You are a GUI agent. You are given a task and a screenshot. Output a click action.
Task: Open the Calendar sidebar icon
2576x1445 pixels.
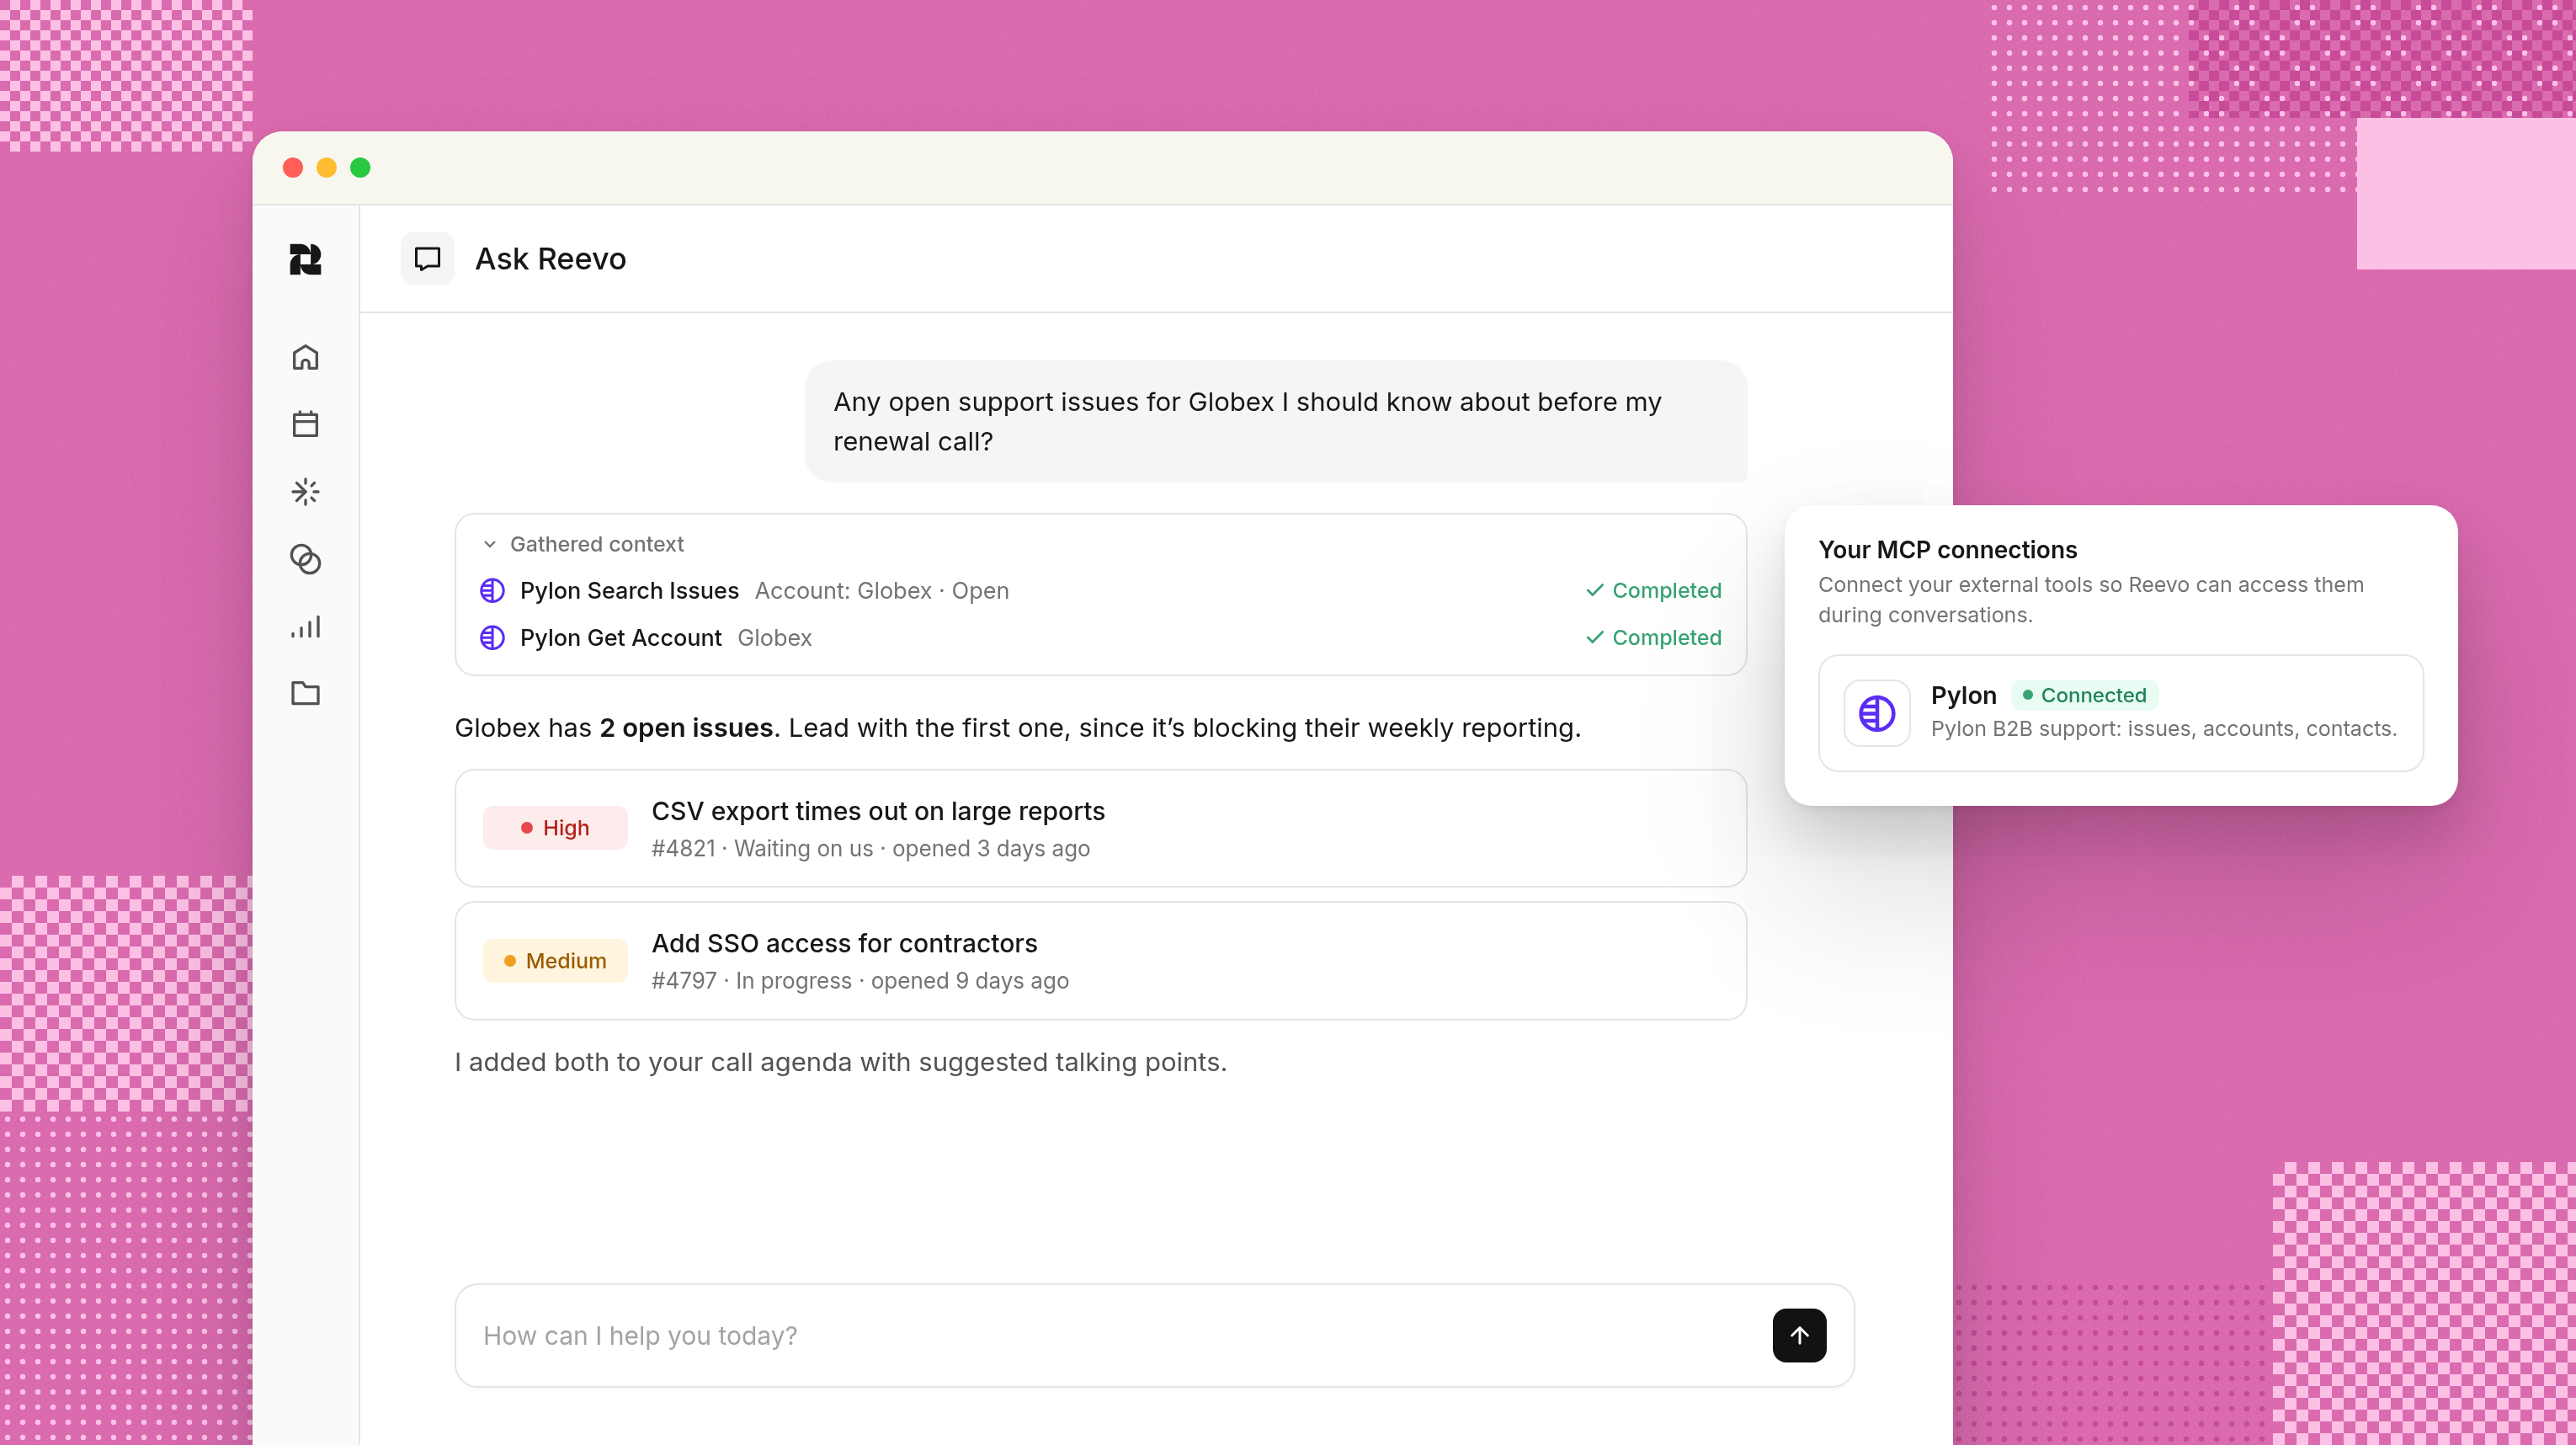point(305,424)
